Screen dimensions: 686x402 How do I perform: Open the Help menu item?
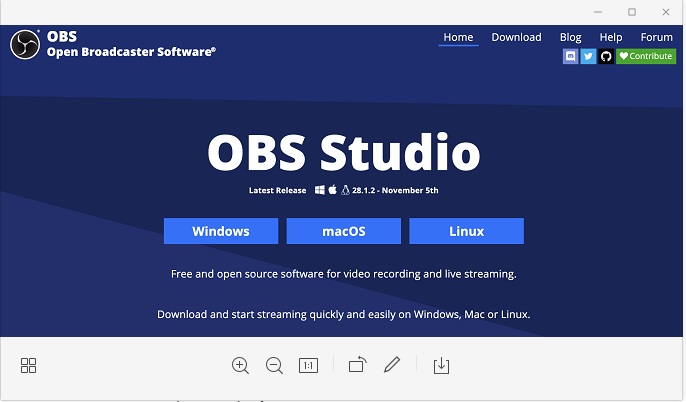click(x=610, y=37)
